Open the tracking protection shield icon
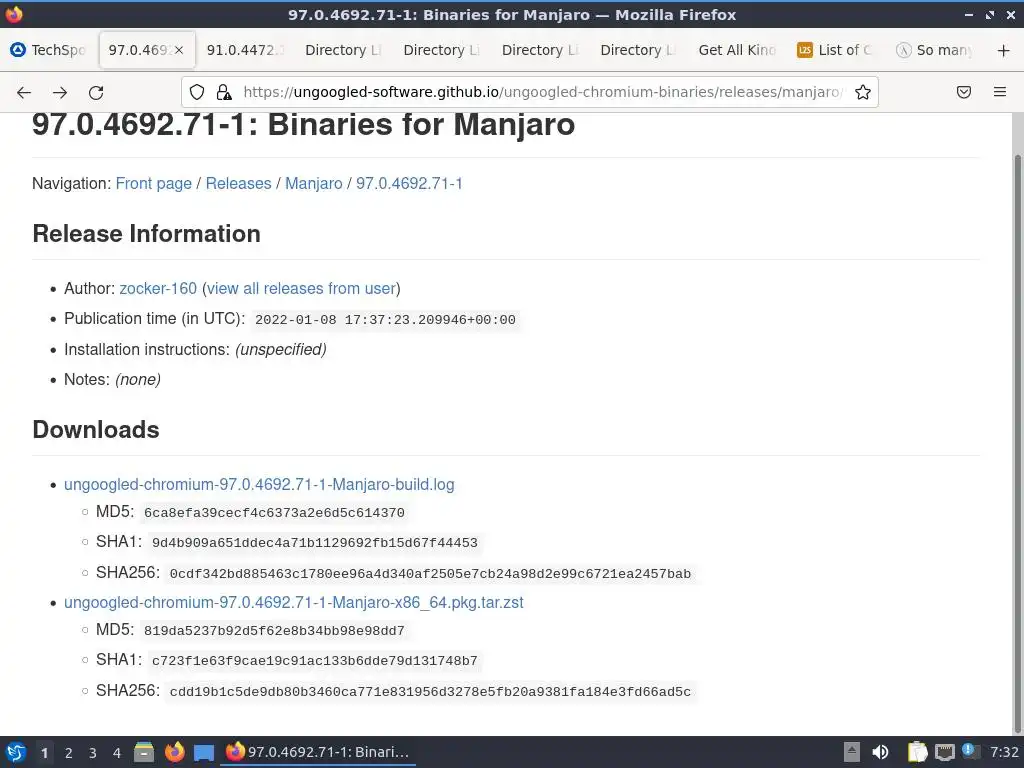This screenshot has width=1024, height=768. pos(197,92)
